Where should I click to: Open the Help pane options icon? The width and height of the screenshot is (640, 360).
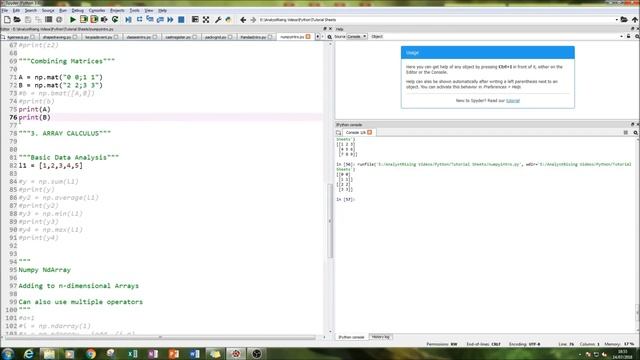[637, 37]
